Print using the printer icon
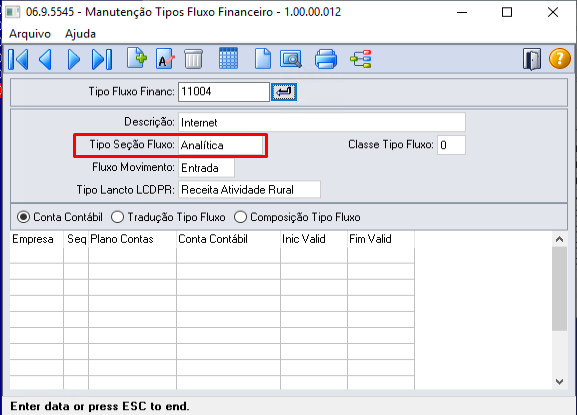This screenshot has height=415, width=577. (x=326, y=59)
